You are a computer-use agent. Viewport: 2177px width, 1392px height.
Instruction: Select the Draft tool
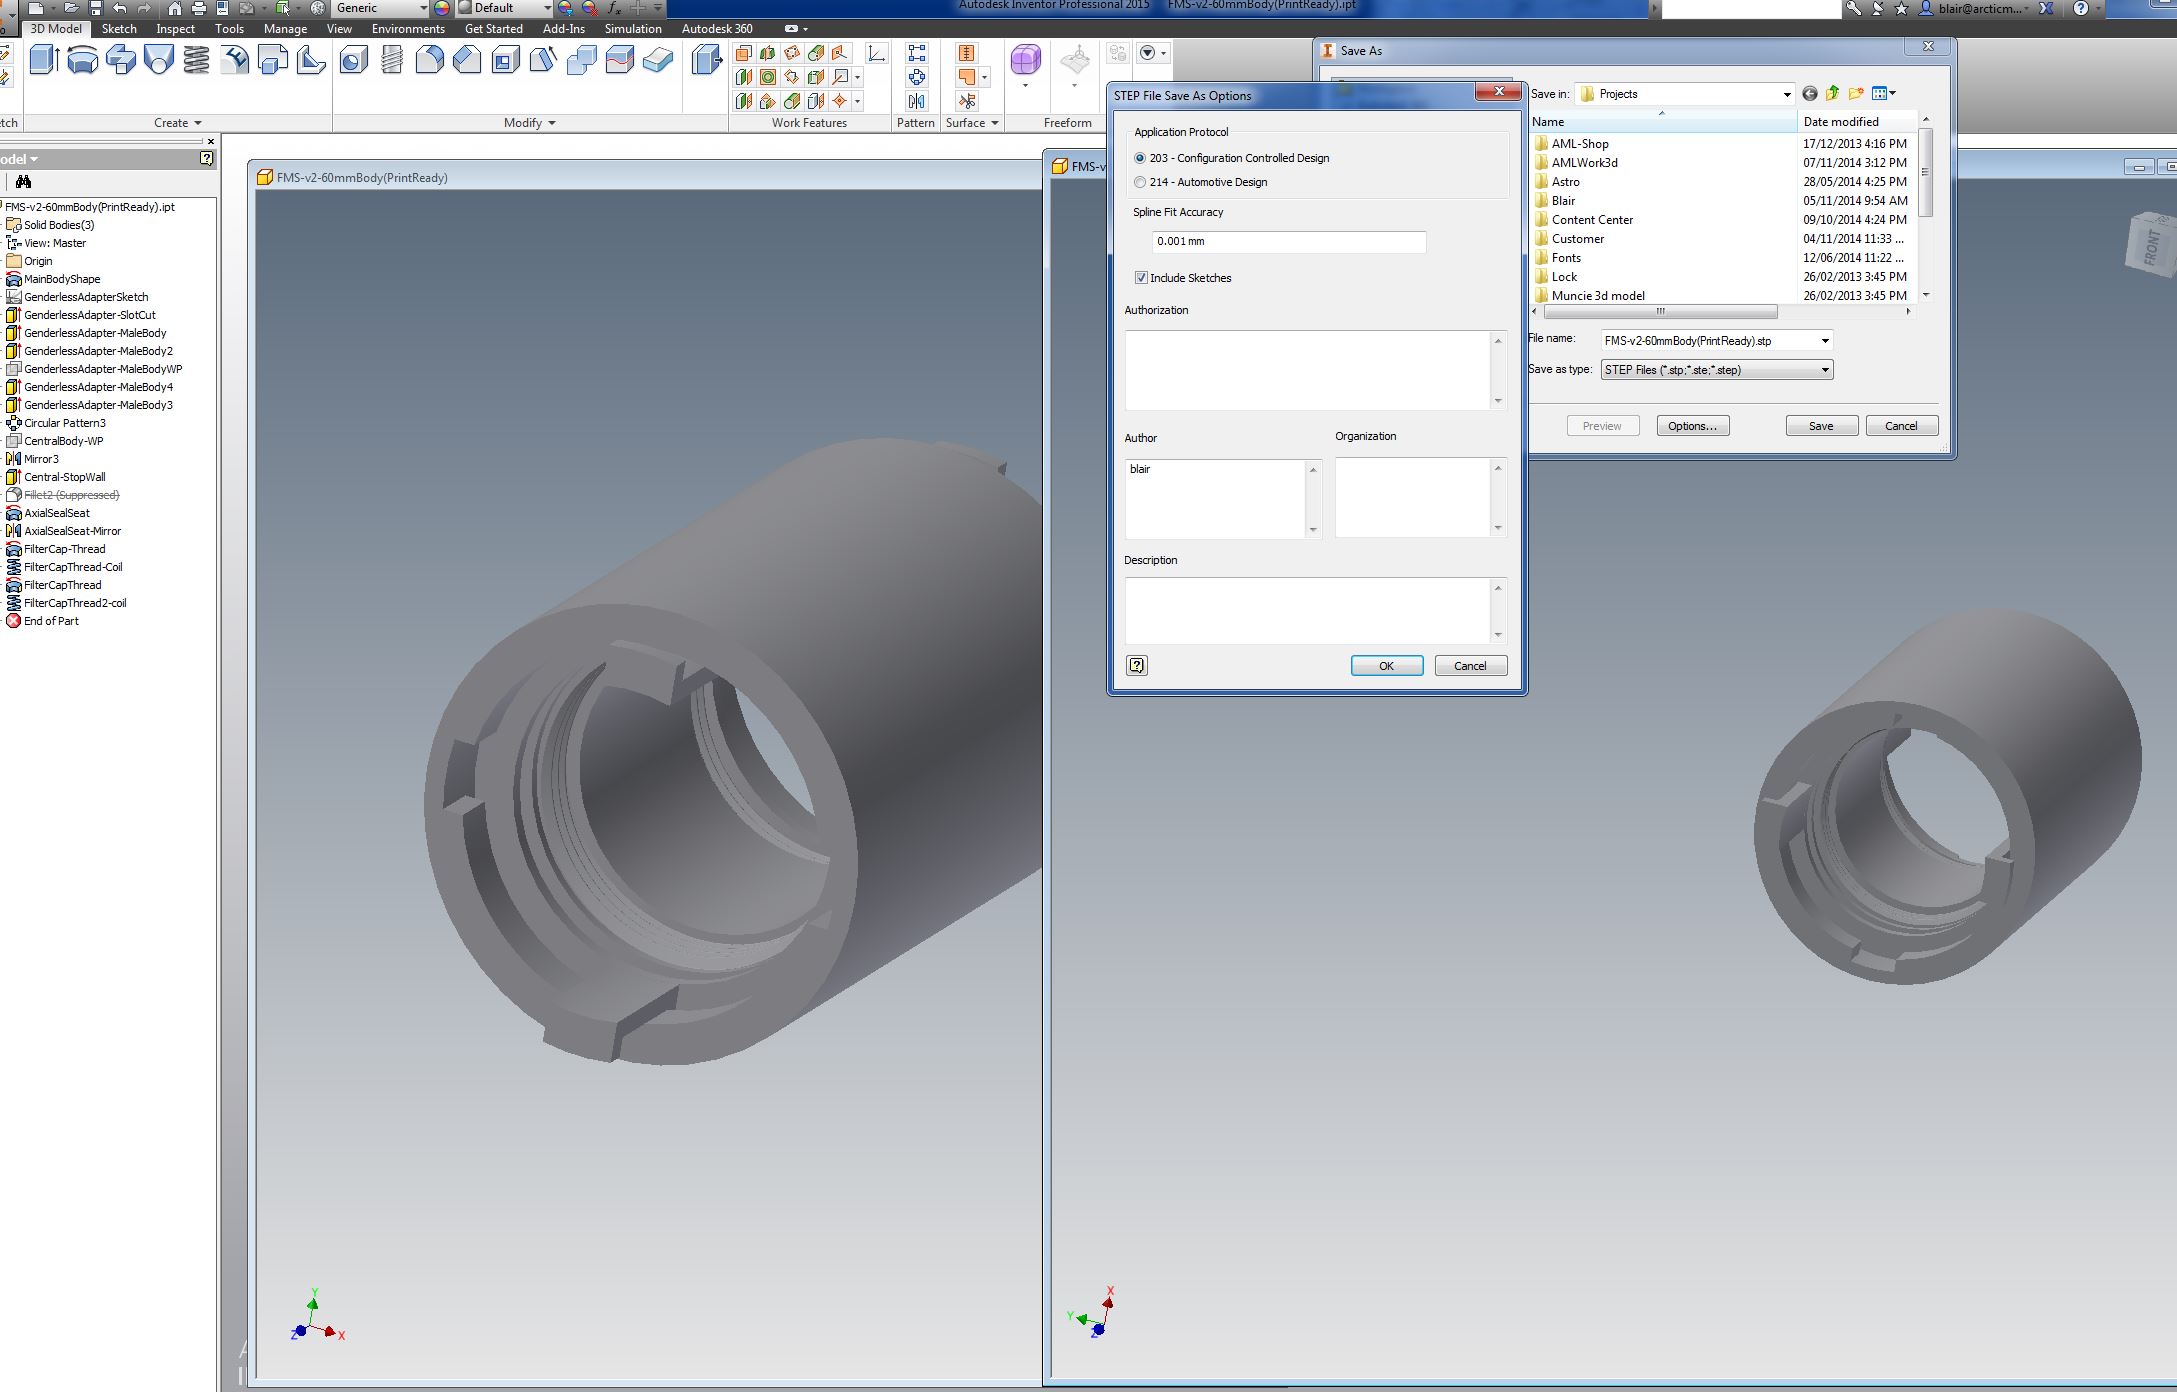543,60
